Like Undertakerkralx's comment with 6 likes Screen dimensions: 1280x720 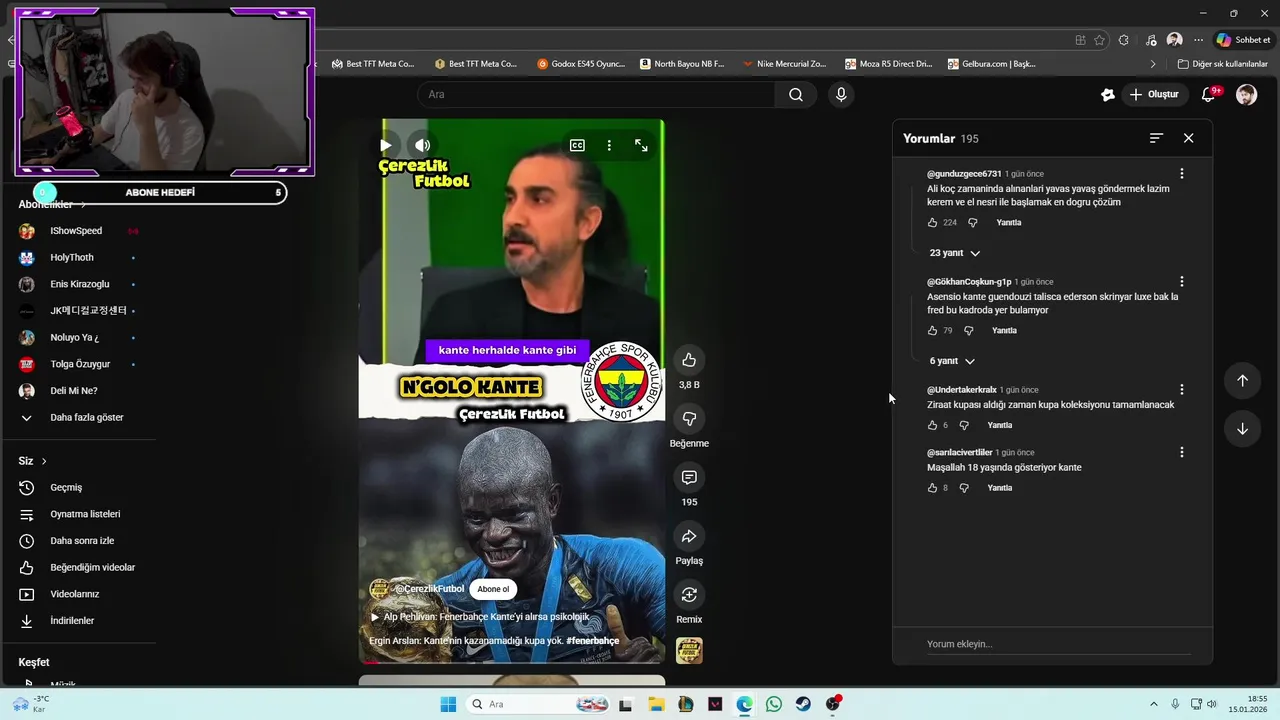[x=933, y=425]
